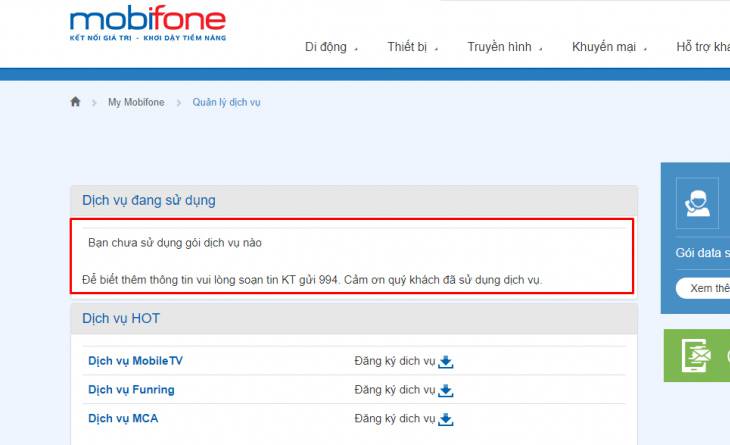The image size is (730, 445).
Task: Click download icon in the Funring row
Action: point(446,390)
